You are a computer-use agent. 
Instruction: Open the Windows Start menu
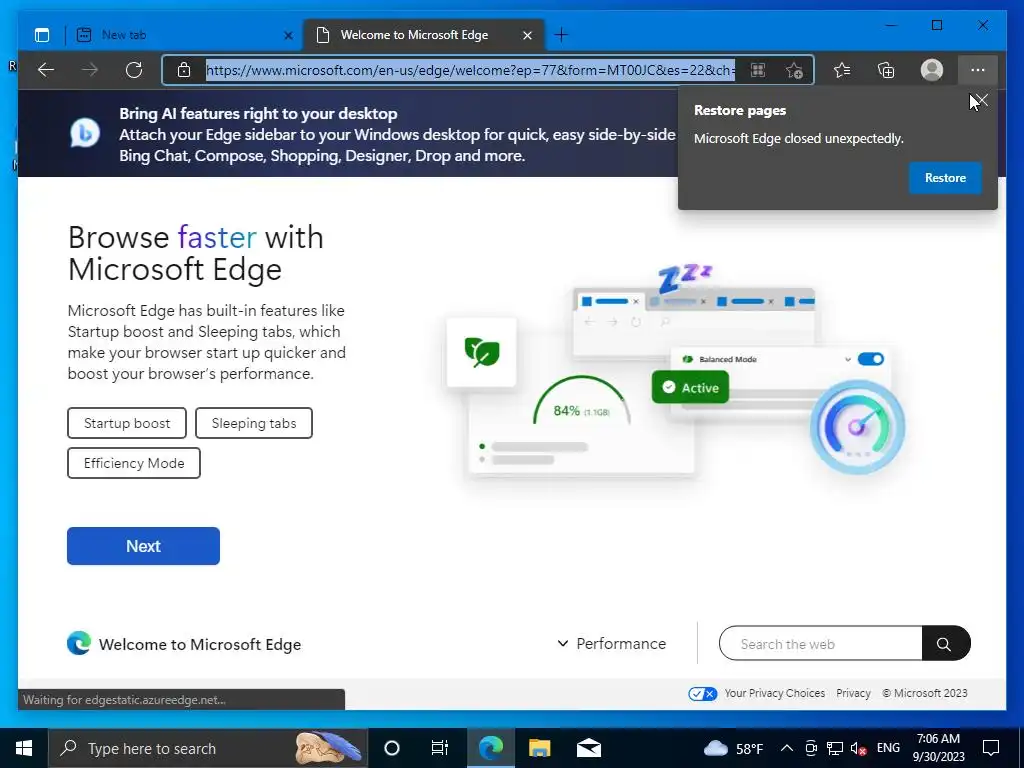(x=24, y=748)
